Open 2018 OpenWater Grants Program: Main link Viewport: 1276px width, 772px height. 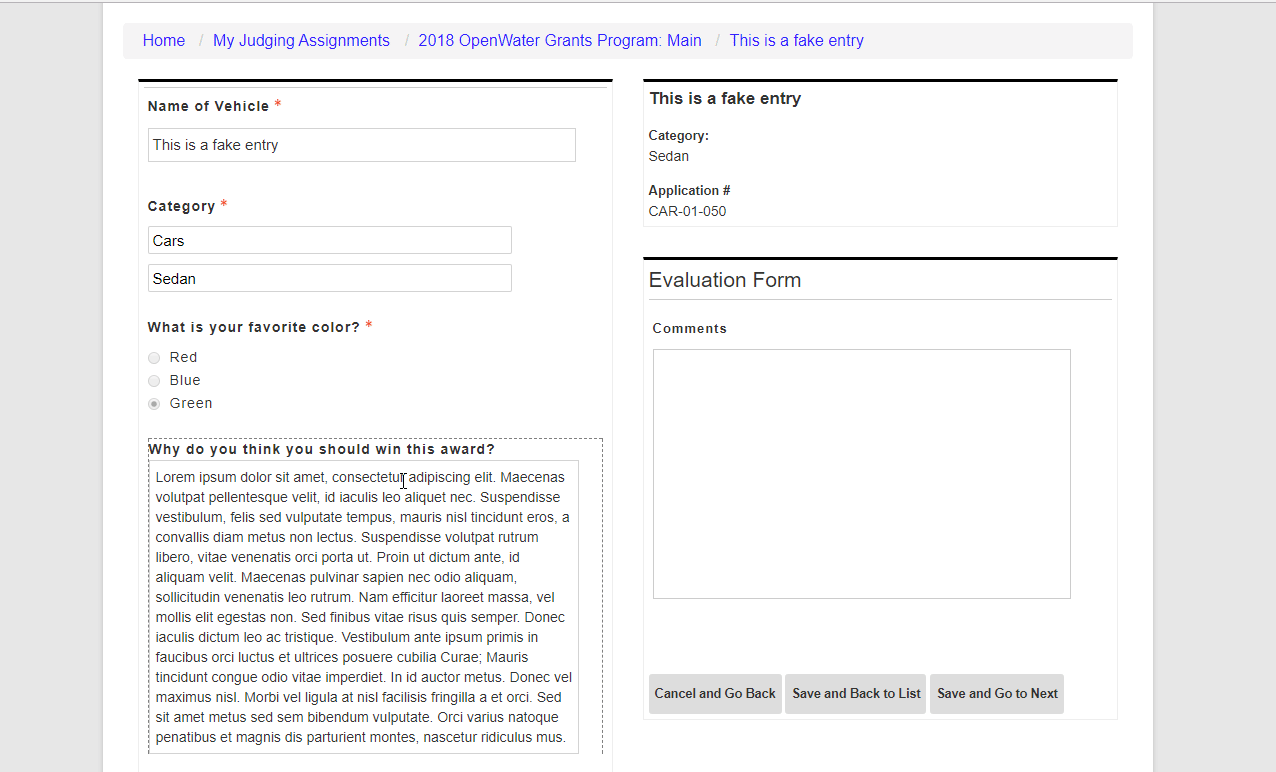(x=559, y=41)
